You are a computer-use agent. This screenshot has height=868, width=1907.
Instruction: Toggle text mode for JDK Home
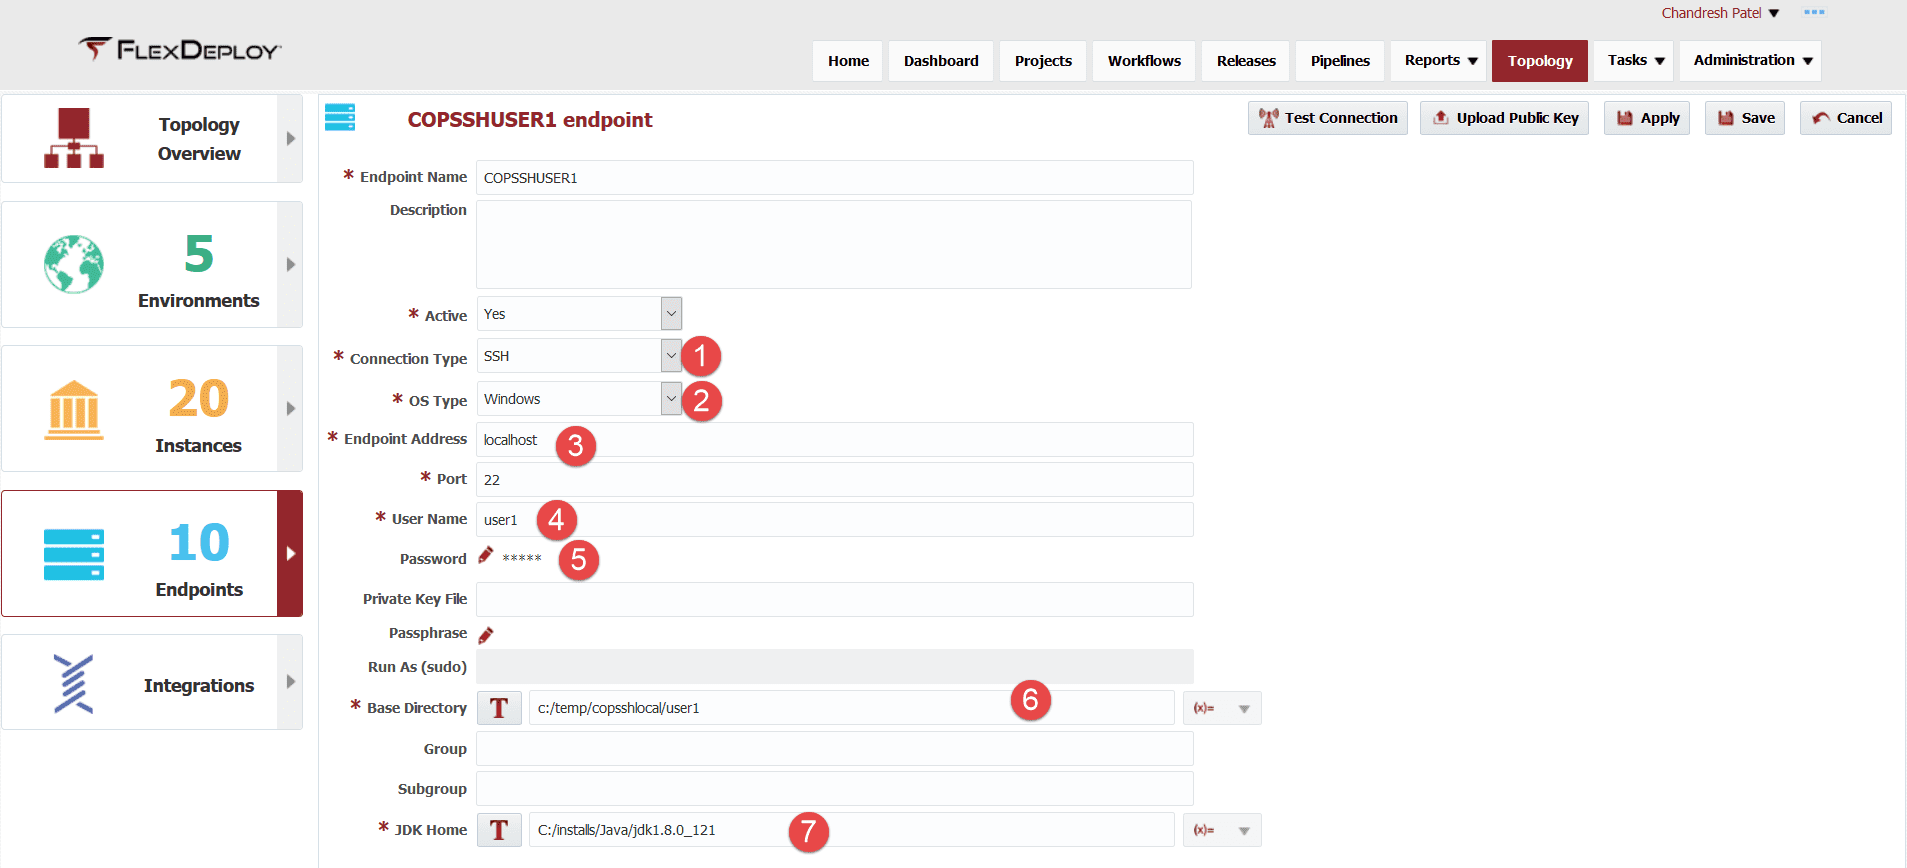499,830
